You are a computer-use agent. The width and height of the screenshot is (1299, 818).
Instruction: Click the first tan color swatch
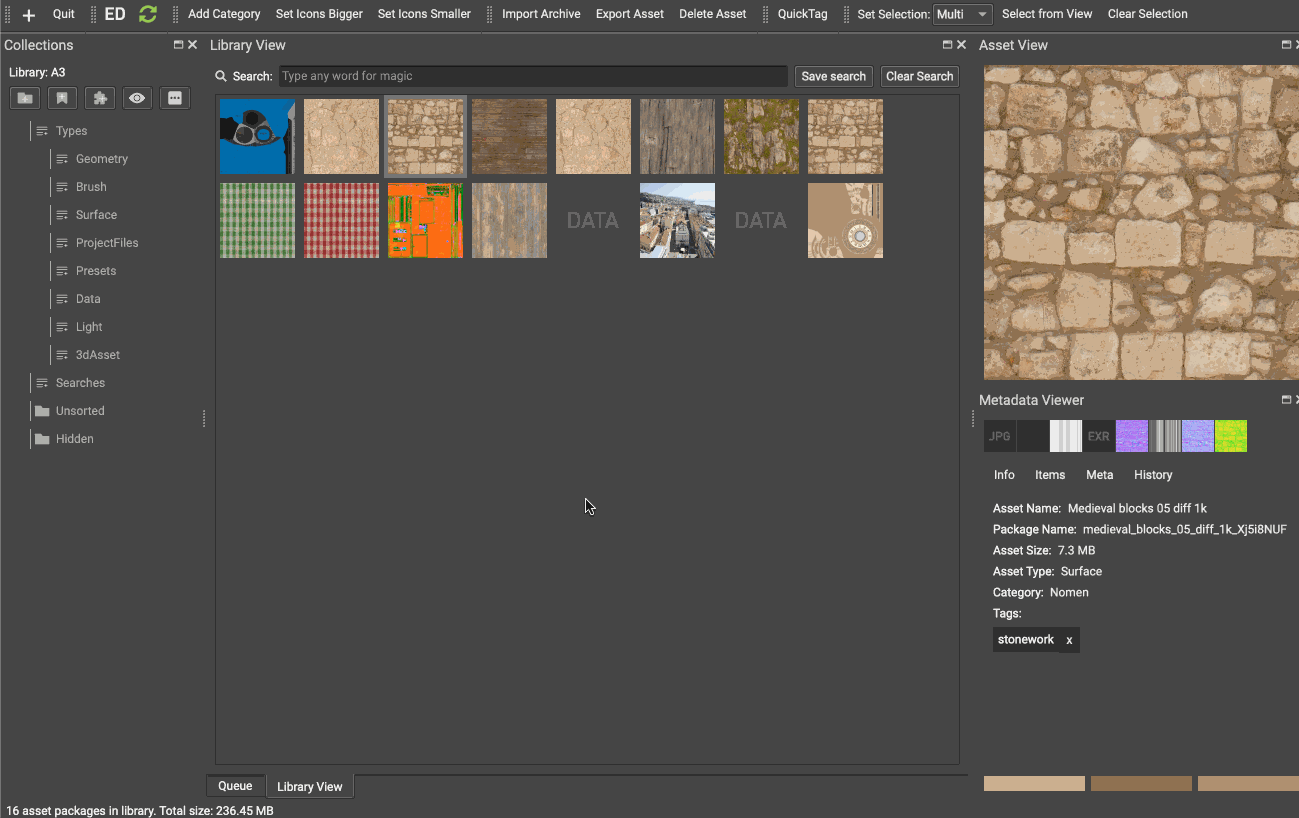click(1034, 784)
